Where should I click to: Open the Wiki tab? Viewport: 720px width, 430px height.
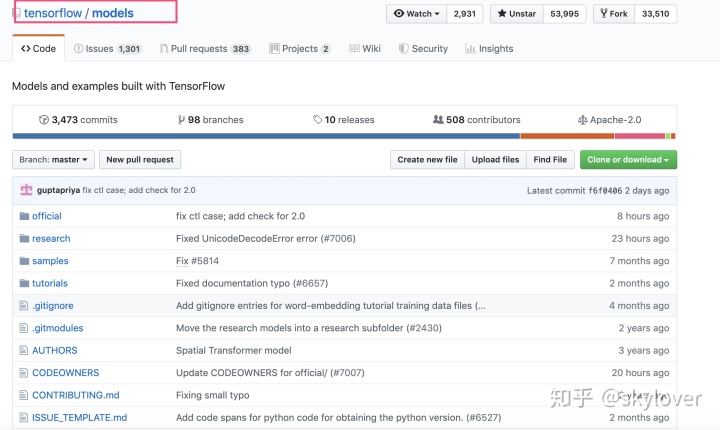365,49
